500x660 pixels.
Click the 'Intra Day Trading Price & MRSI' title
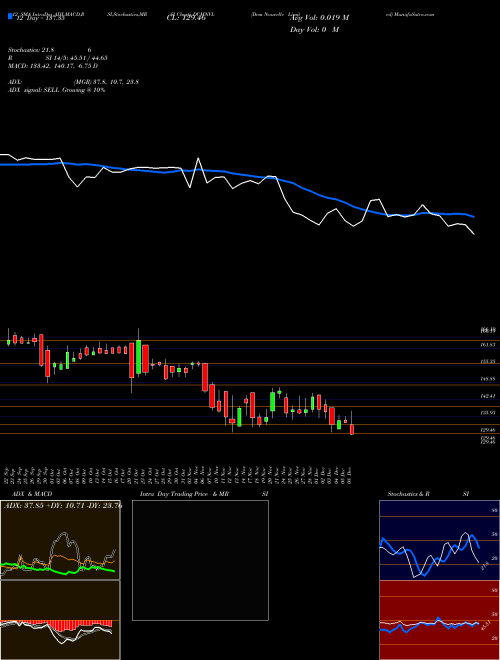204,494
